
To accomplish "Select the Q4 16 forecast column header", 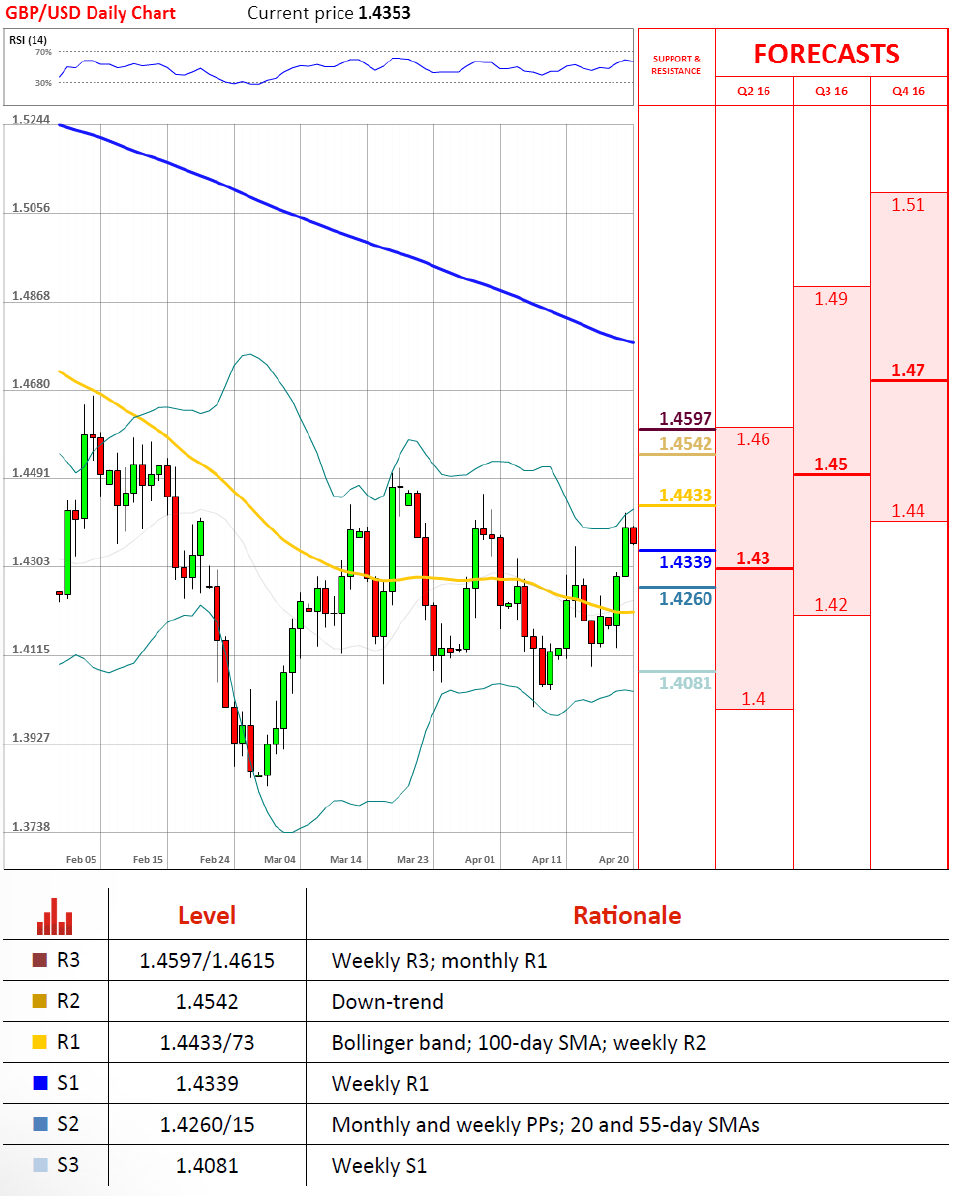I will coord(908,91).
